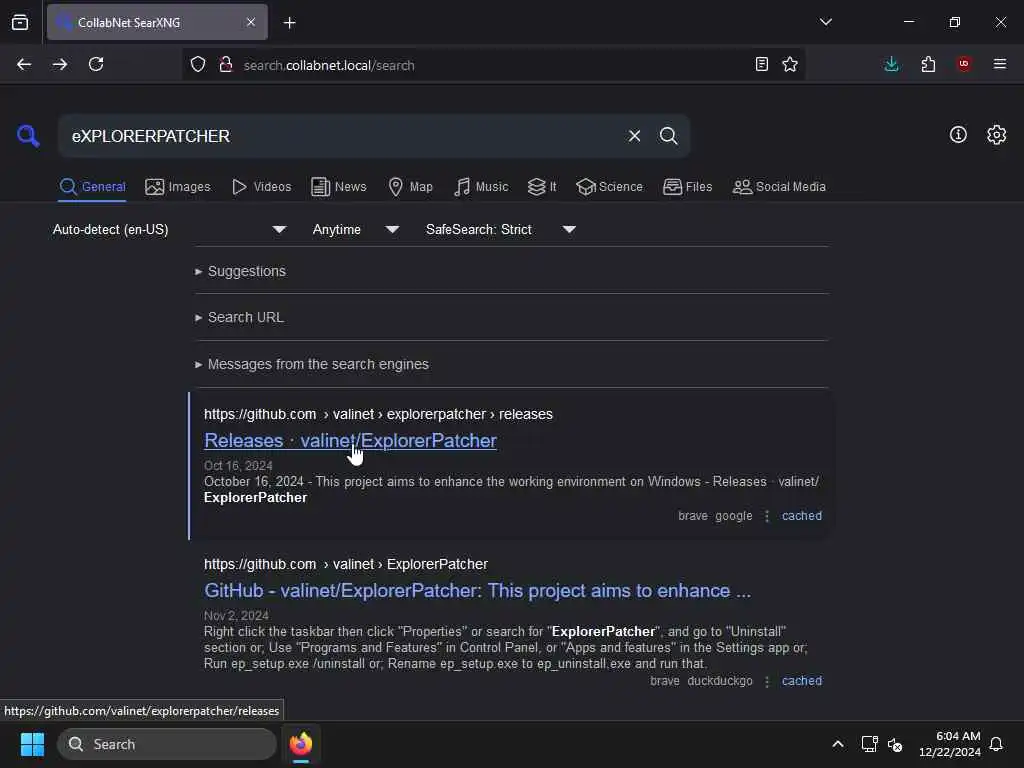The image size is (1024, 768).
Task: Open the notifications bell in taskbar
Action: [996, 744]
